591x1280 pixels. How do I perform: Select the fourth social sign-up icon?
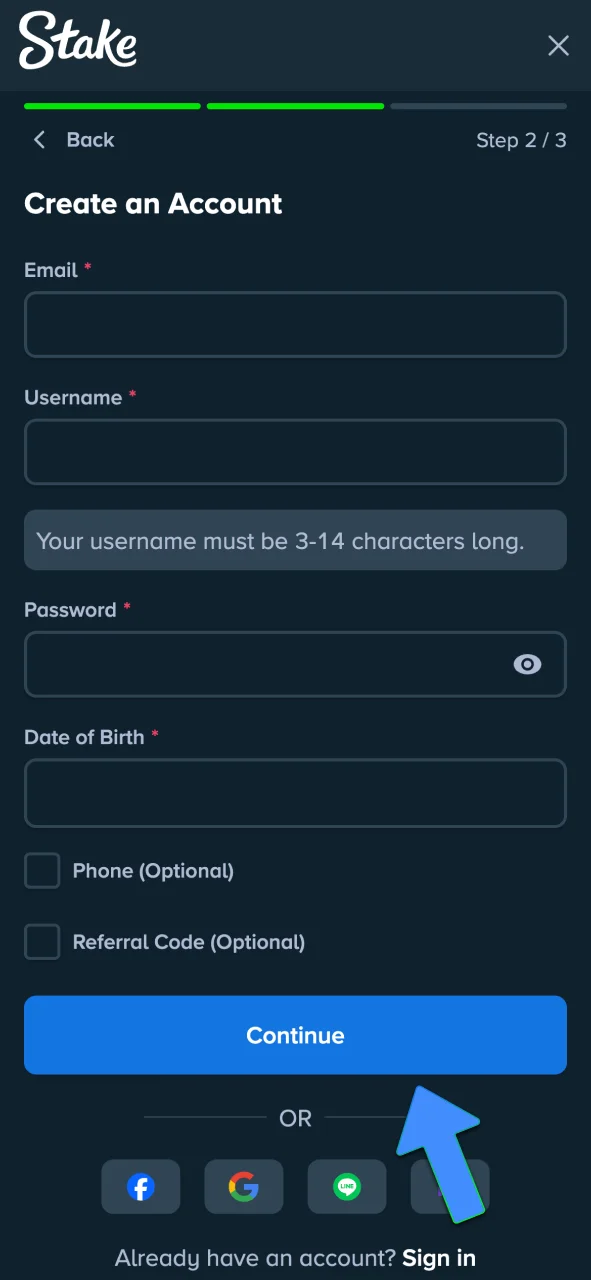(x=449, y=1186)
